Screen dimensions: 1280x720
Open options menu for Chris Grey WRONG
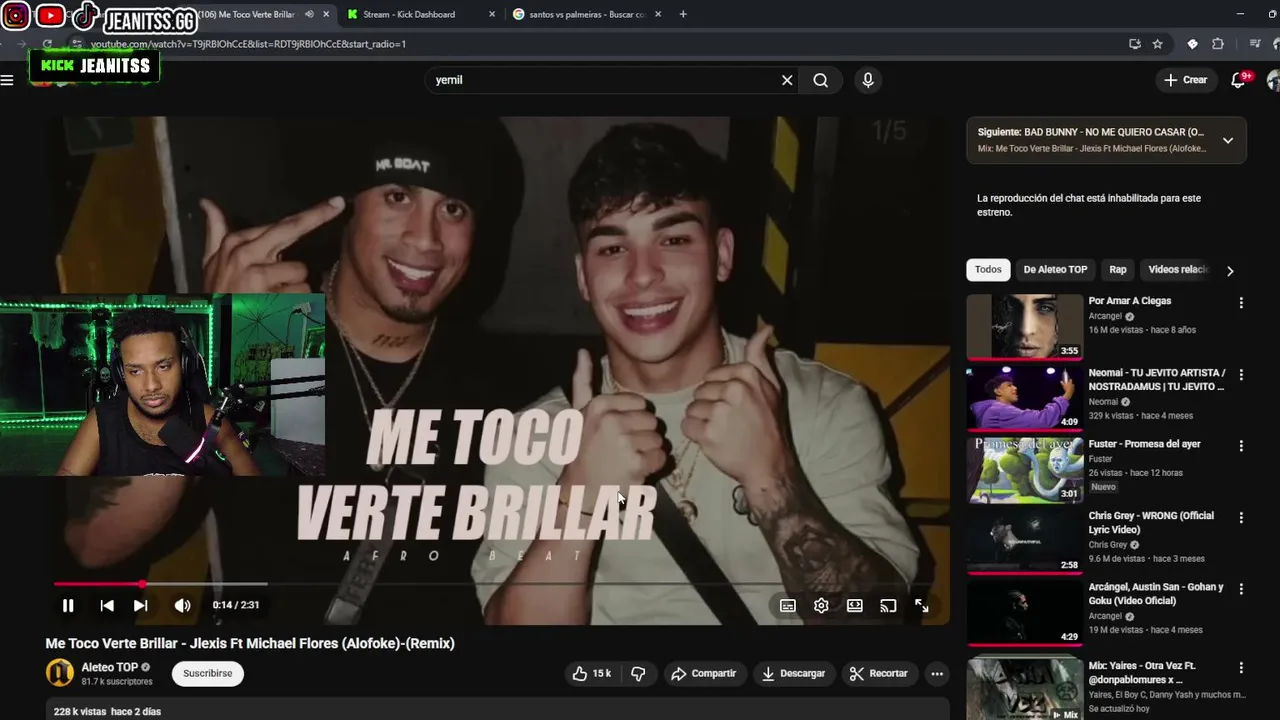pyautogui.click(x=1241, y=517)
